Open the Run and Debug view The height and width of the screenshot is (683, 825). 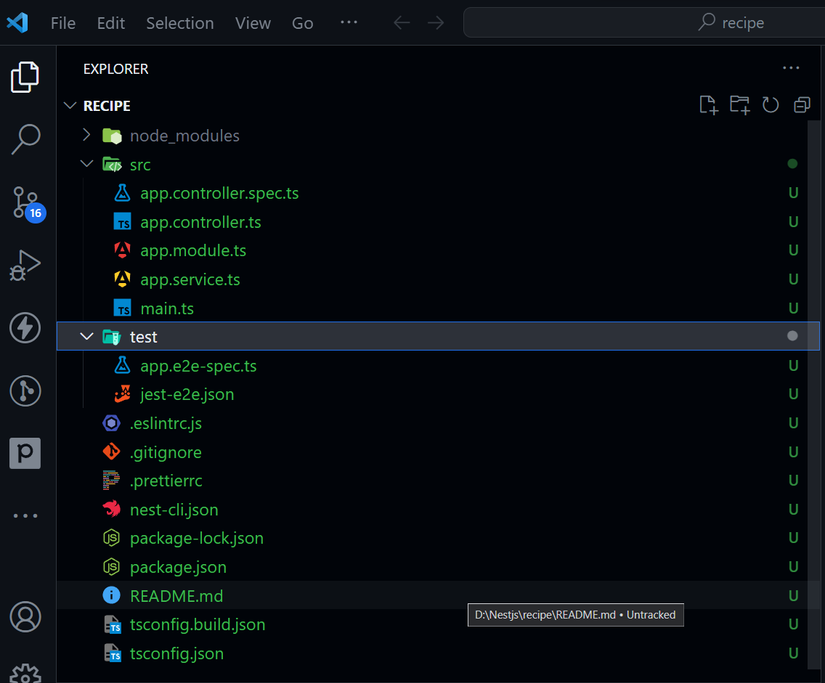pos(25,265)
